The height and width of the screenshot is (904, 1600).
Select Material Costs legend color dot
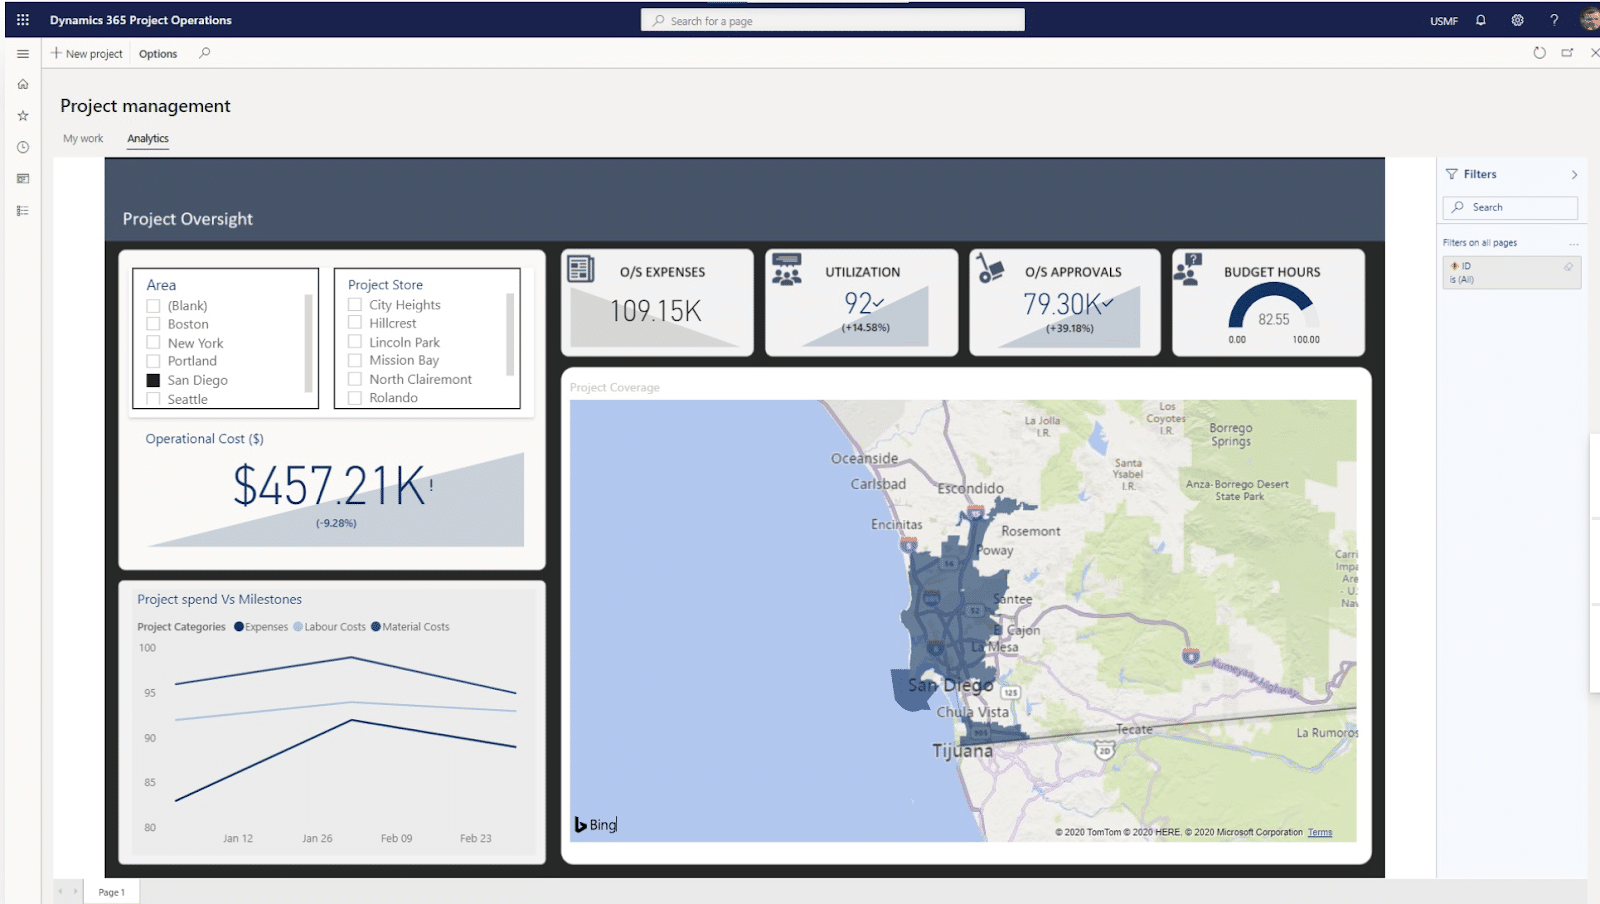pos(376,627)
